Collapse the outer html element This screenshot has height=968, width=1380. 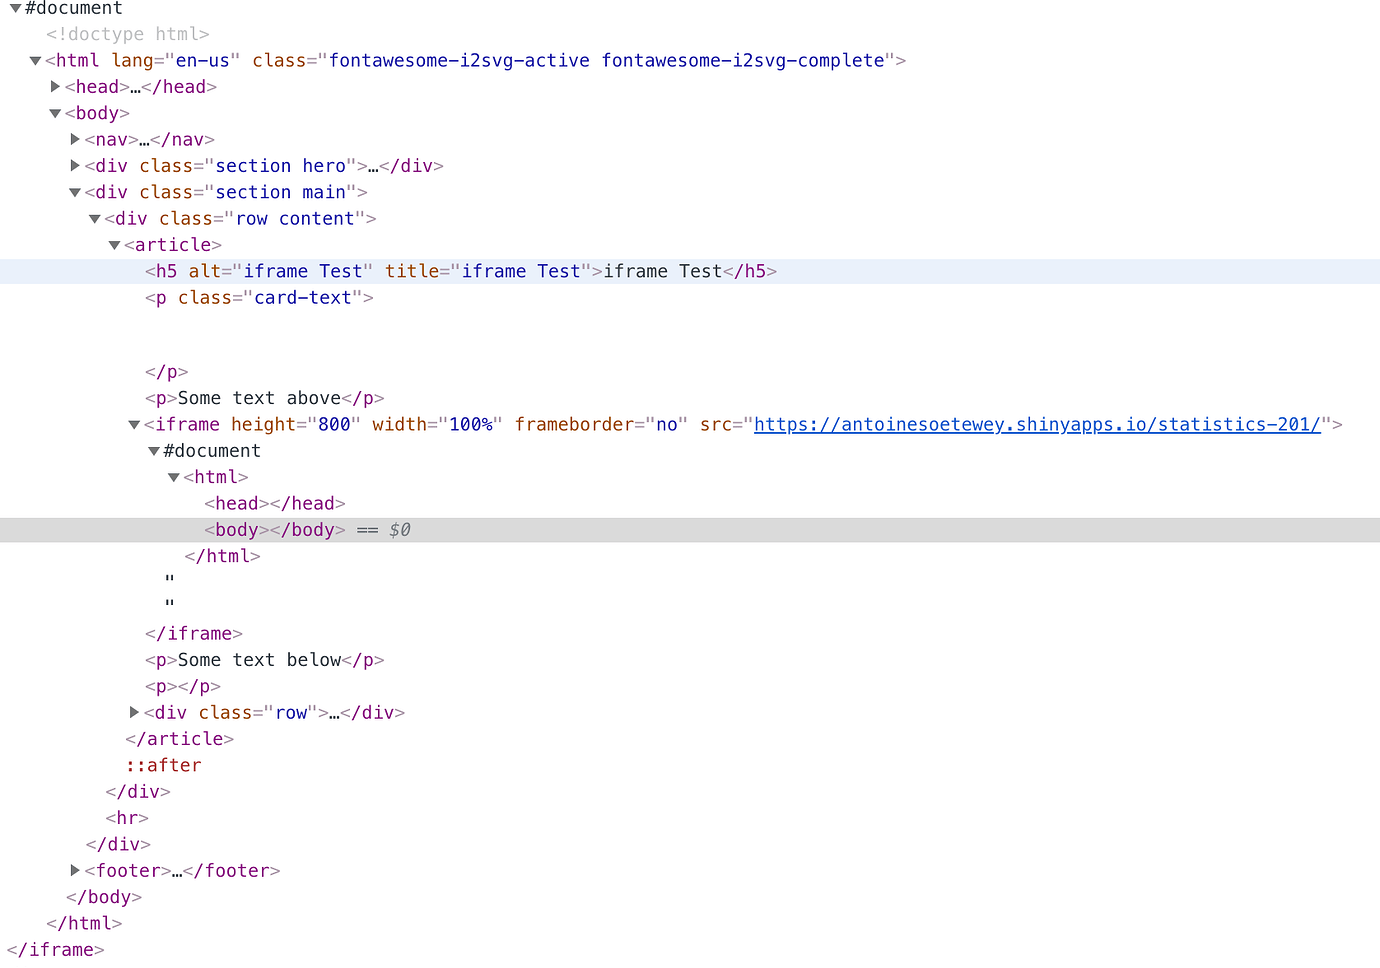click(x=36, y=60)
